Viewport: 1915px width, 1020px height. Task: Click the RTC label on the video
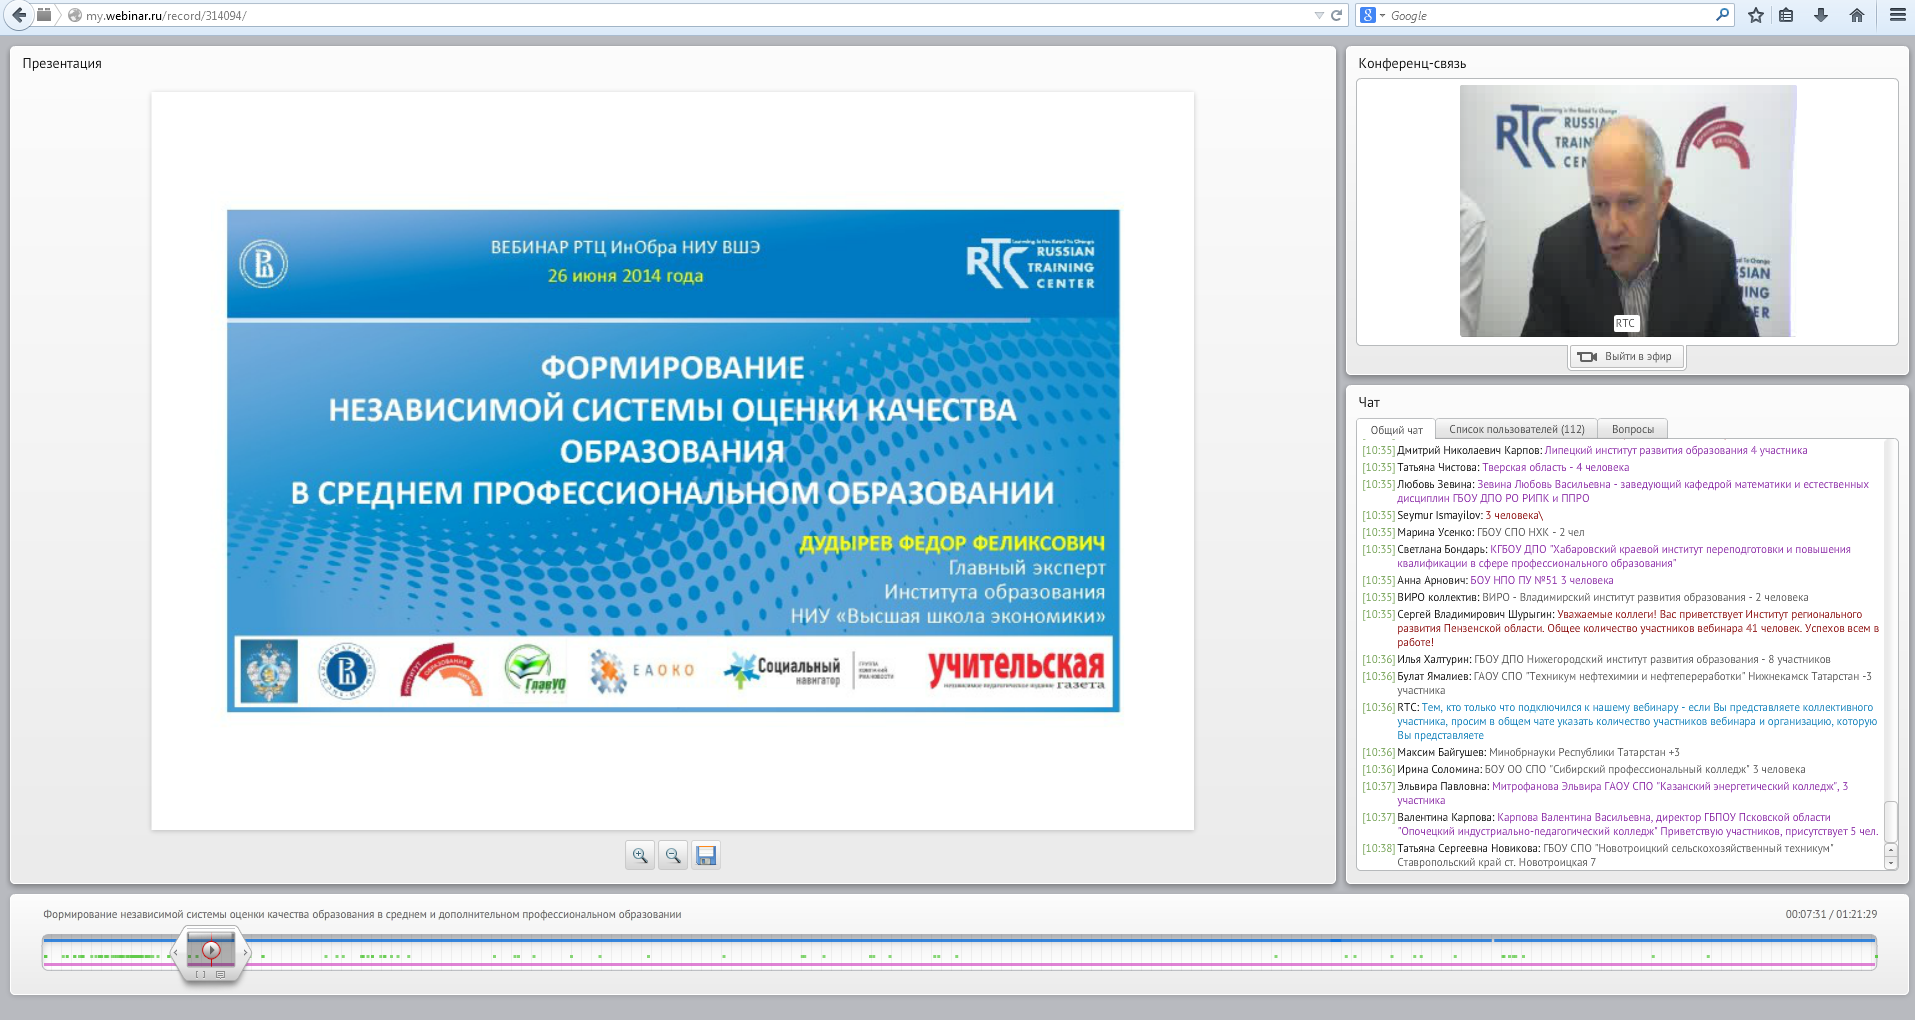tap(1625, 323)
